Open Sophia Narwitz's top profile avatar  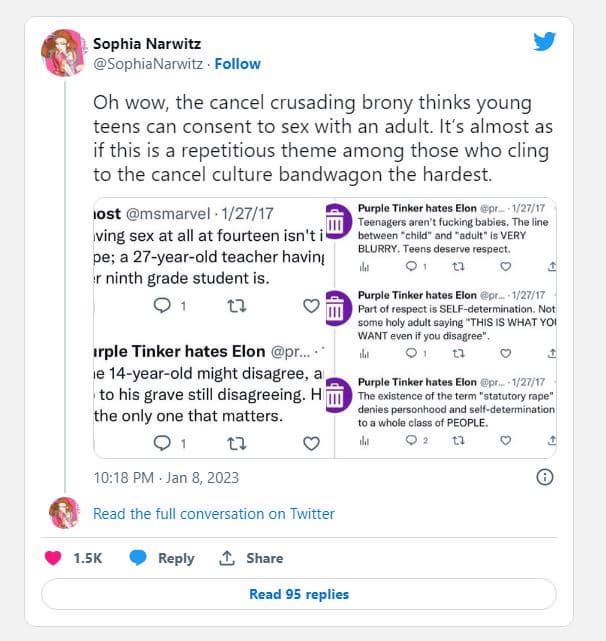coord(62,52)
